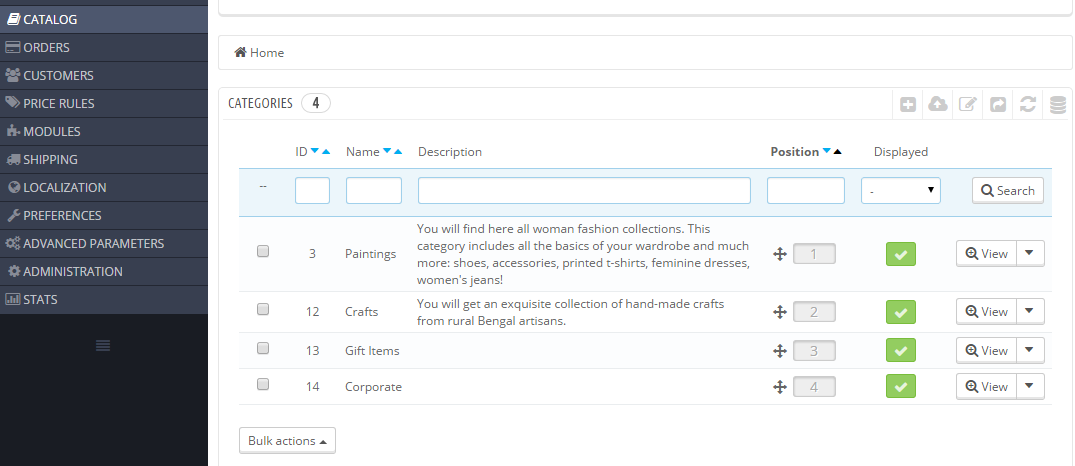1075x466 pixels.
Task: Go to Modules in the sidebar
Action: (52, 131)
